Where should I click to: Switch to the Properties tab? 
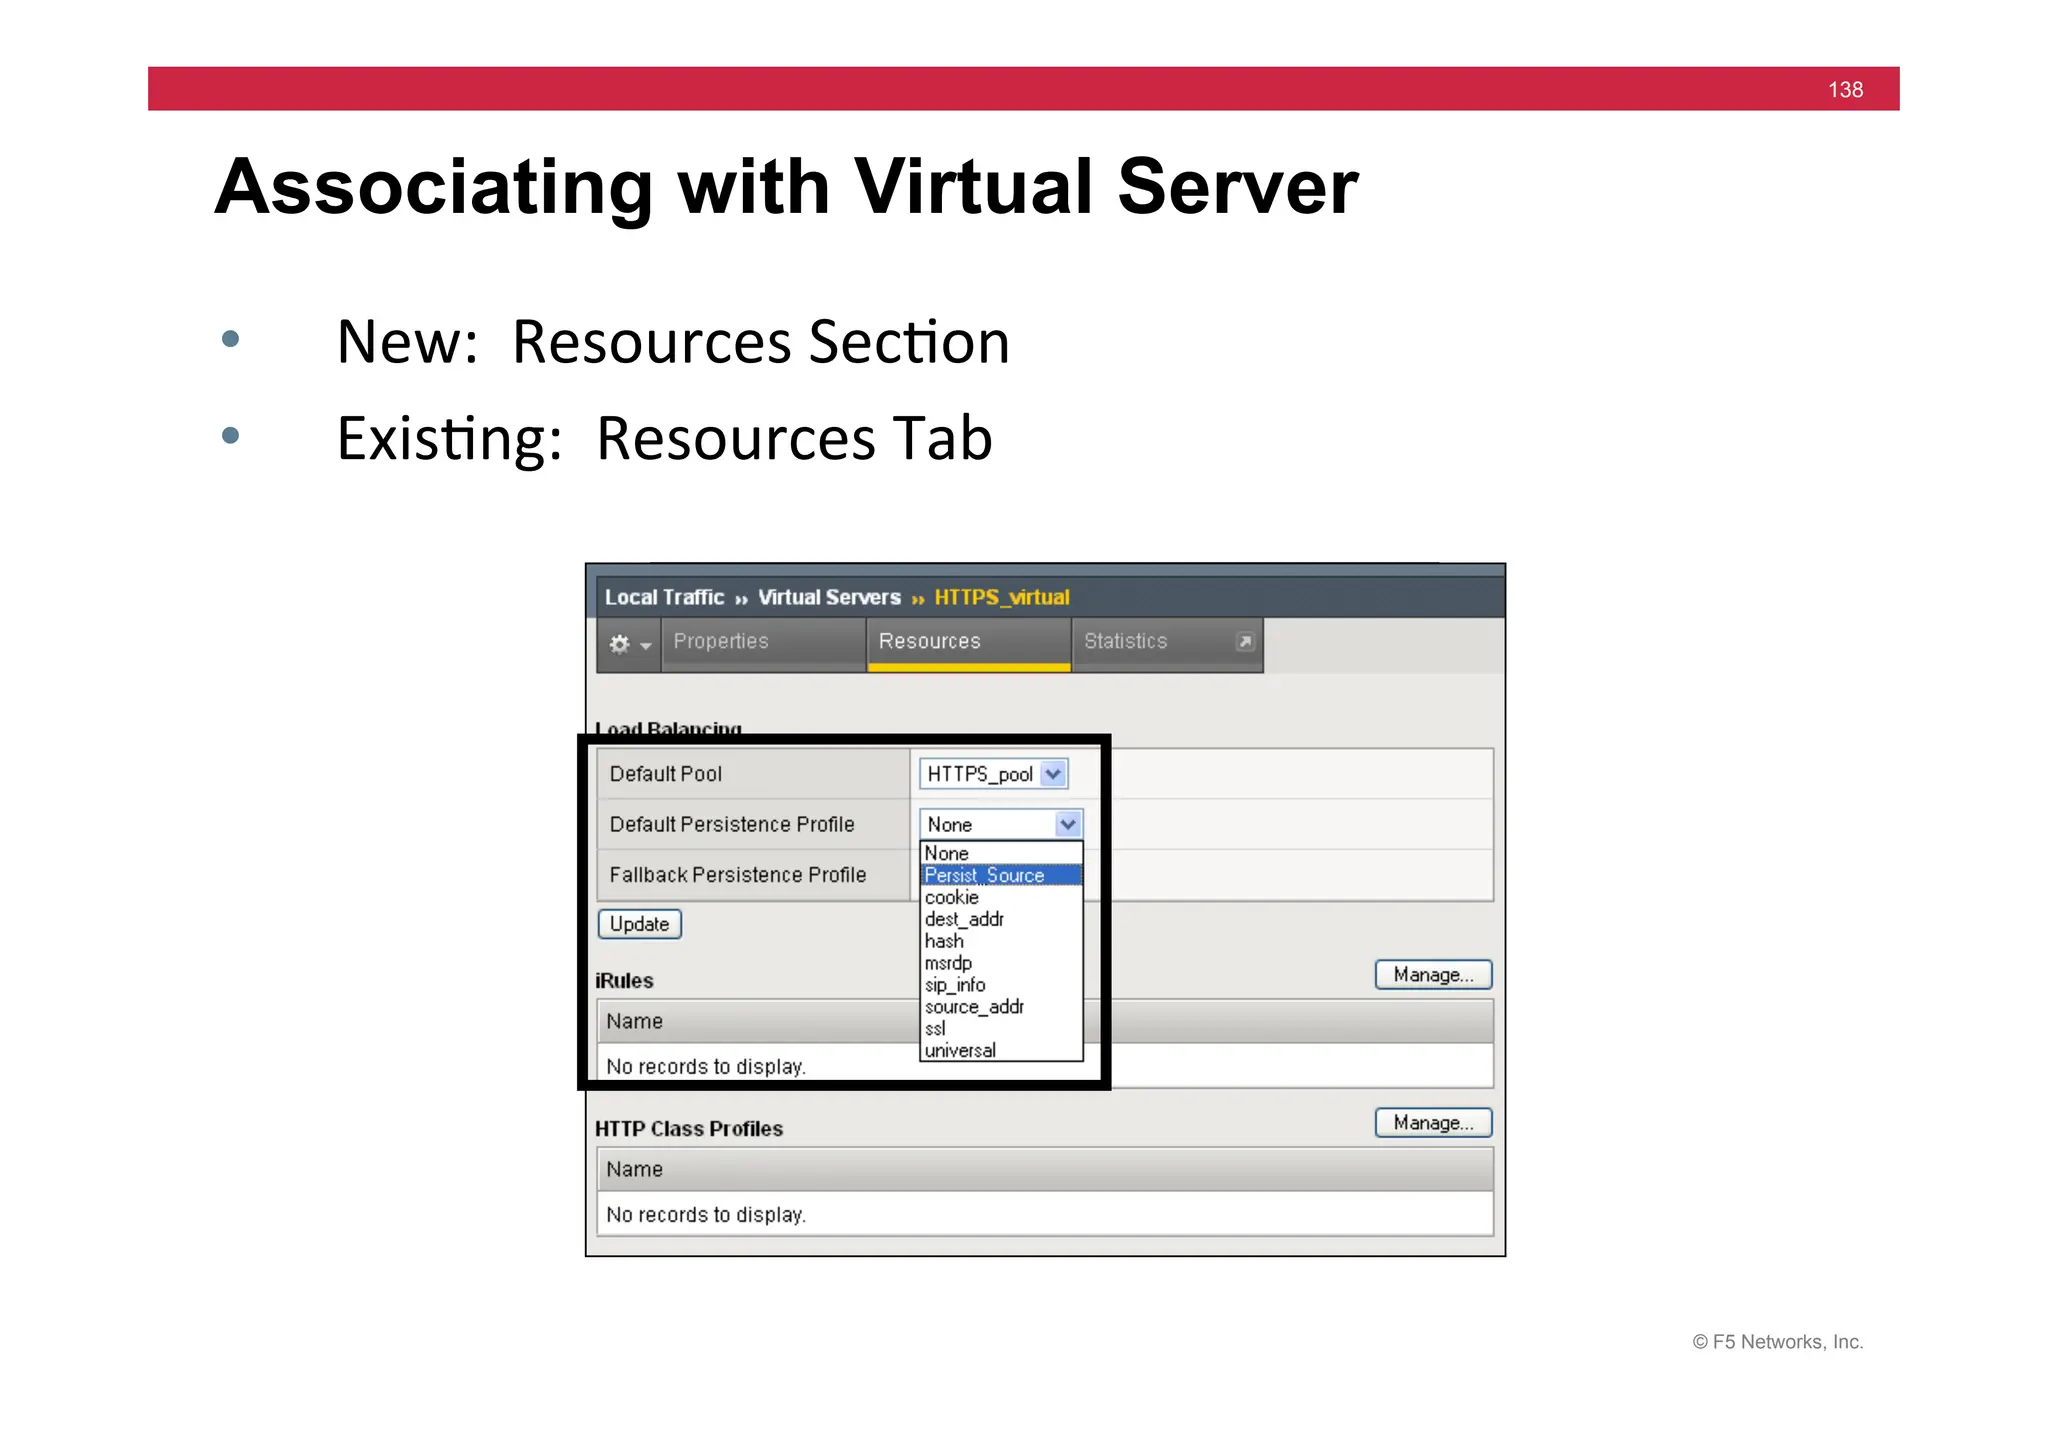[762, 642]
